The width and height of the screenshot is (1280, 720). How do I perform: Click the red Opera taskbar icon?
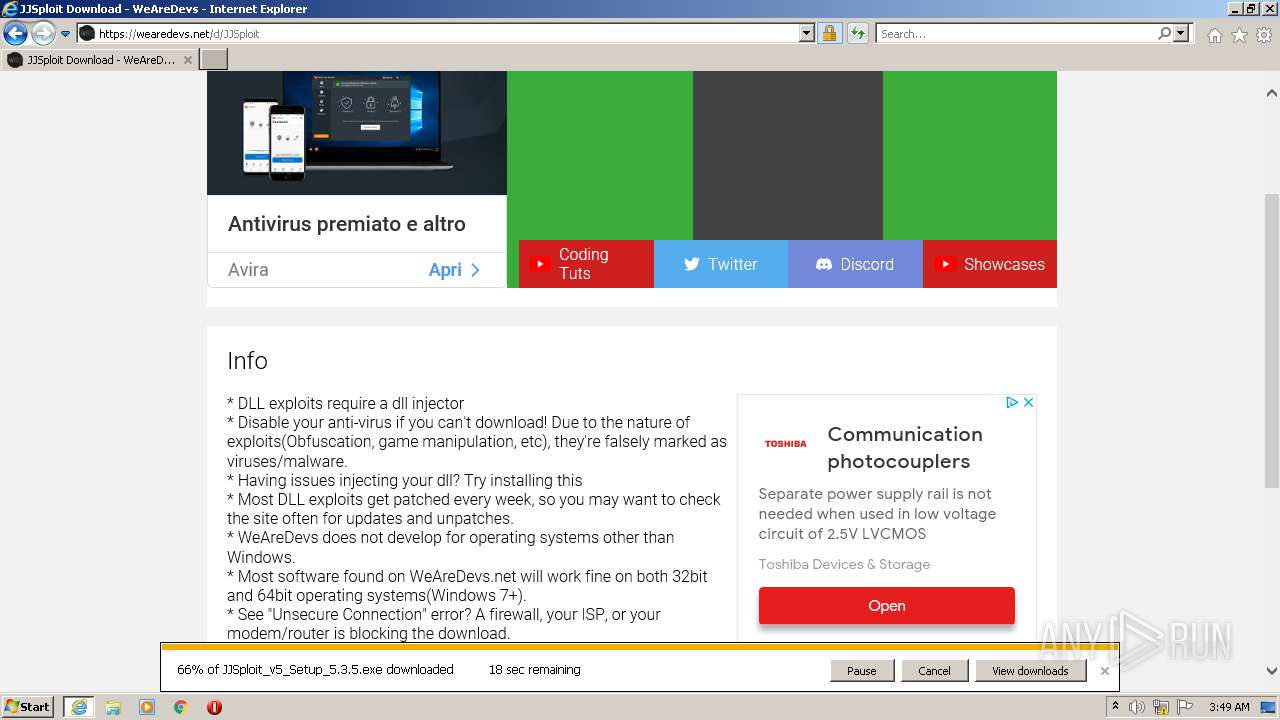(214, 707)
